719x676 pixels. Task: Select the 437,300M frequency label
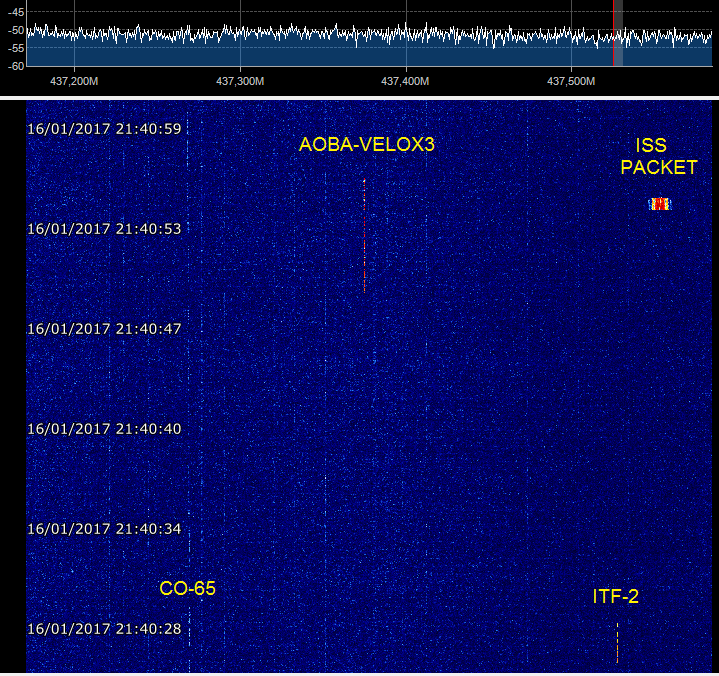click(240, 82)
